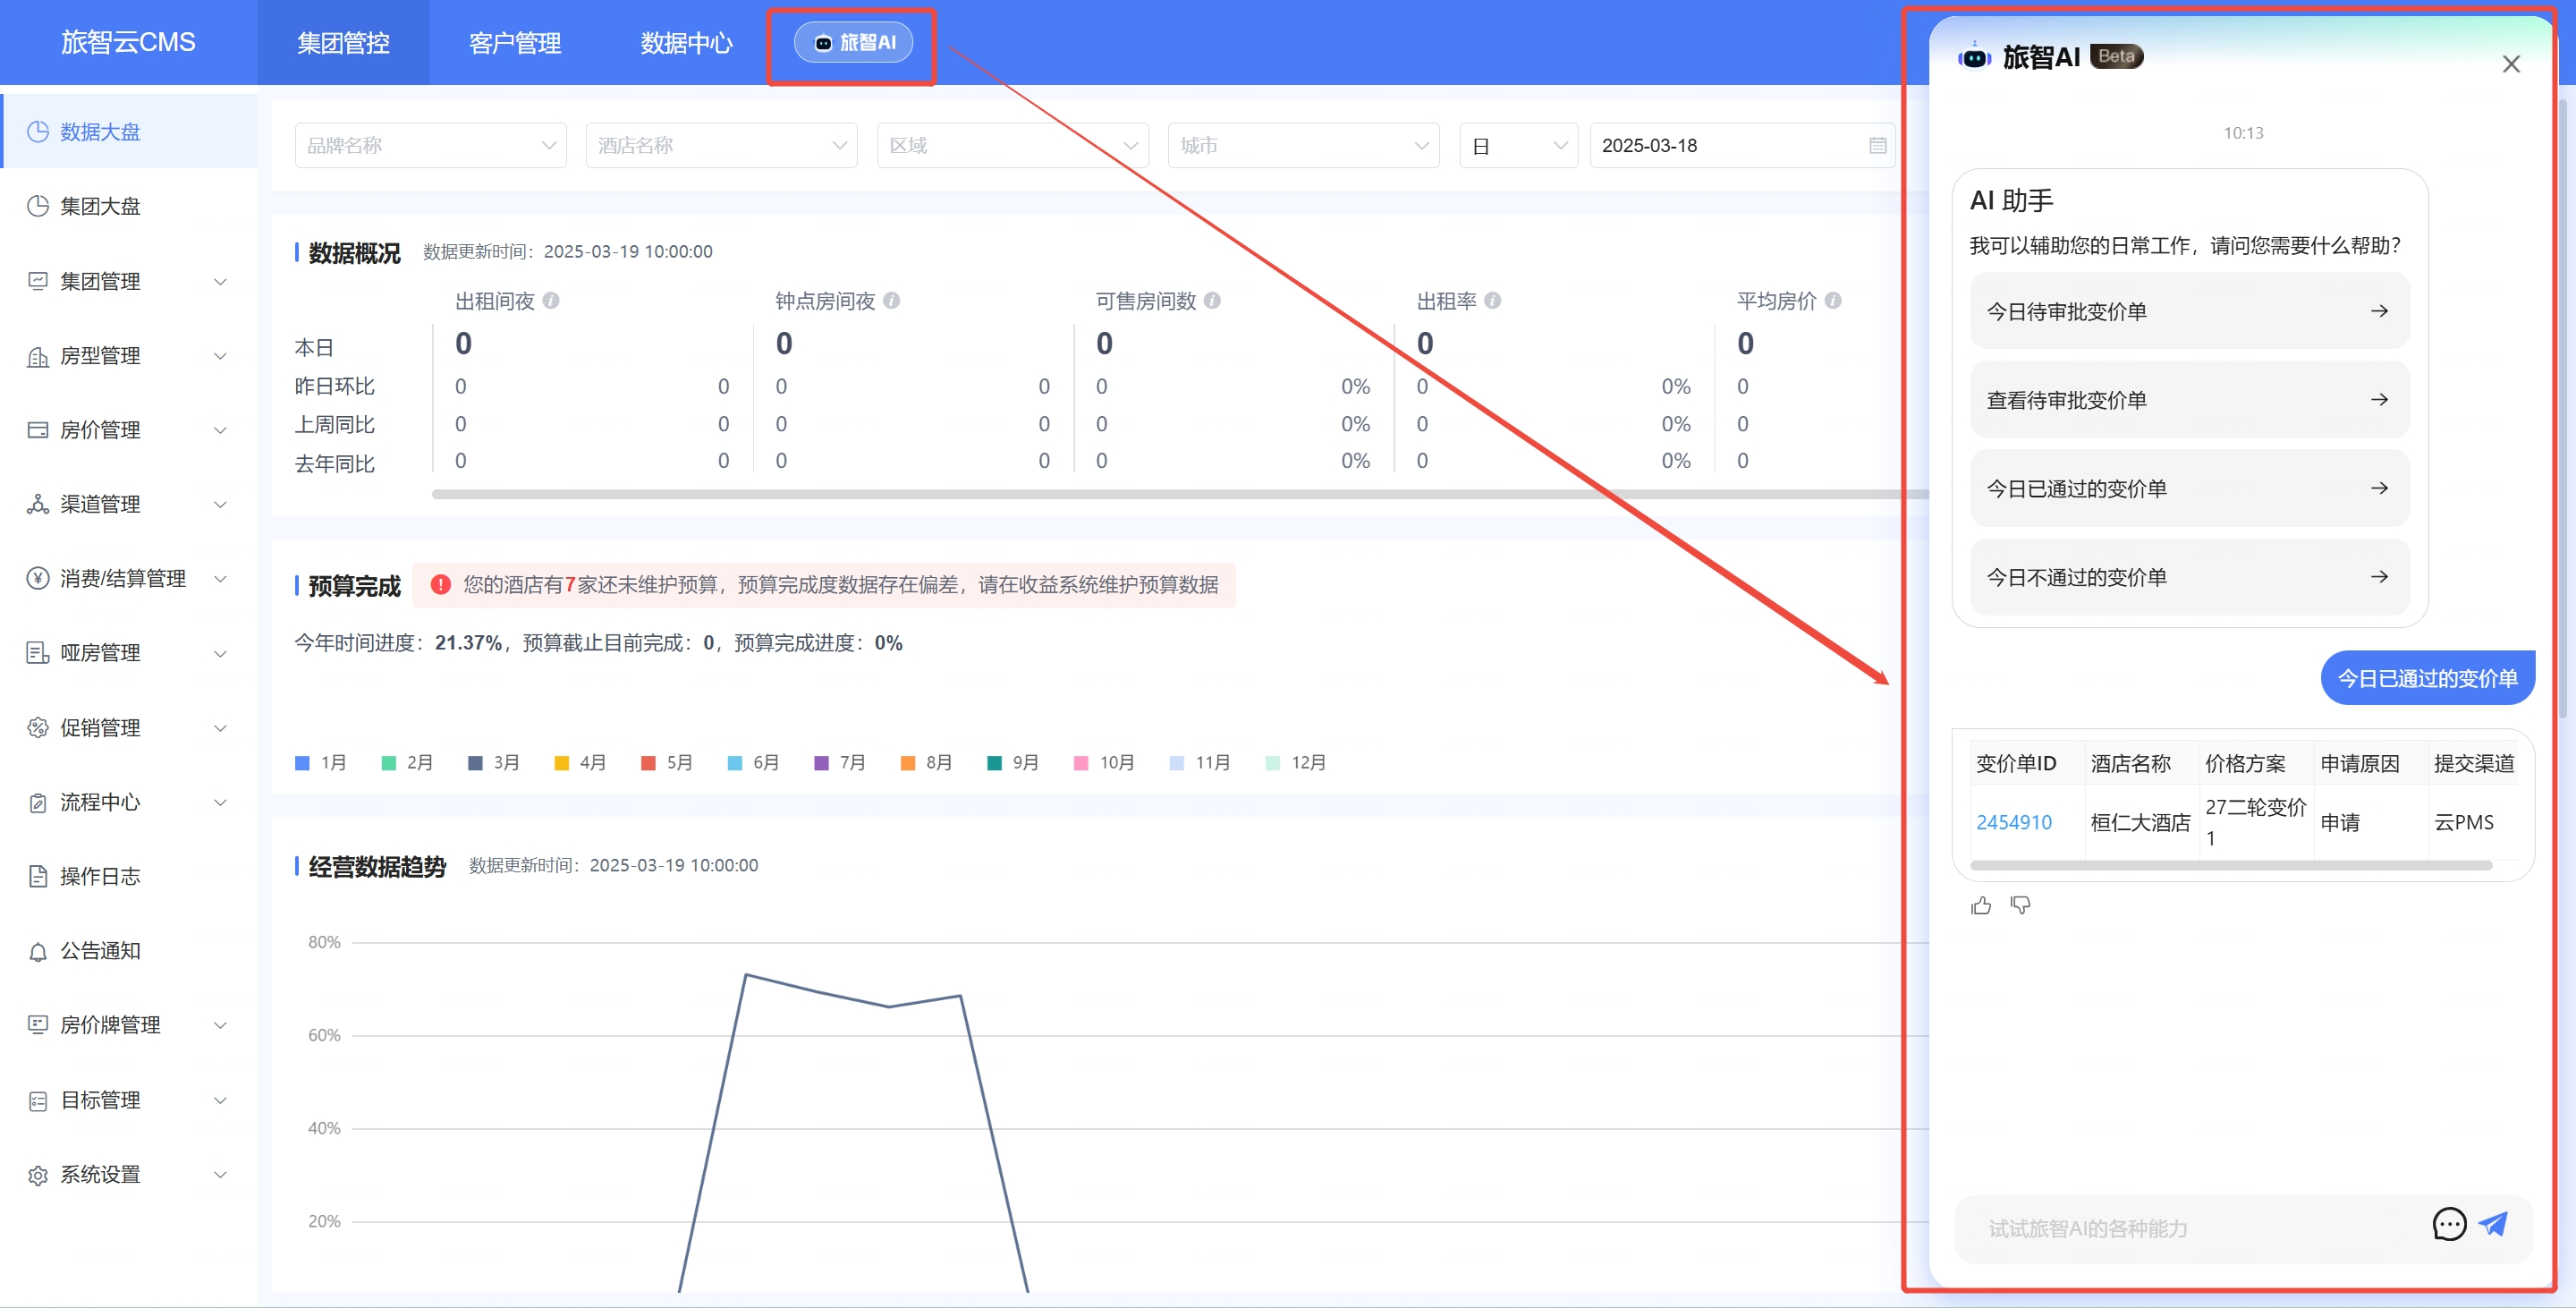2576x1308 pixels.
Task: Switch to the 客户管理 tab
Action: click(515, 43)
